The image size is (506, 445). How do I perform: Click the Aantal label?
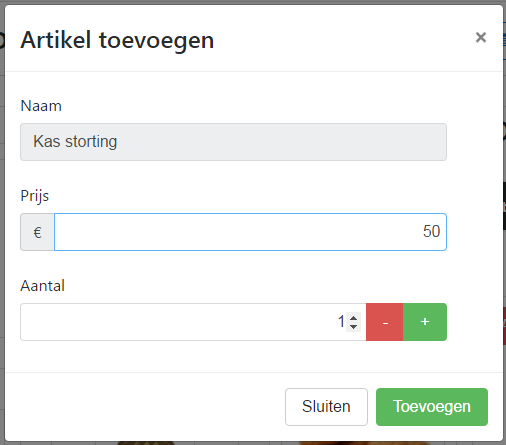click(42, 286)
